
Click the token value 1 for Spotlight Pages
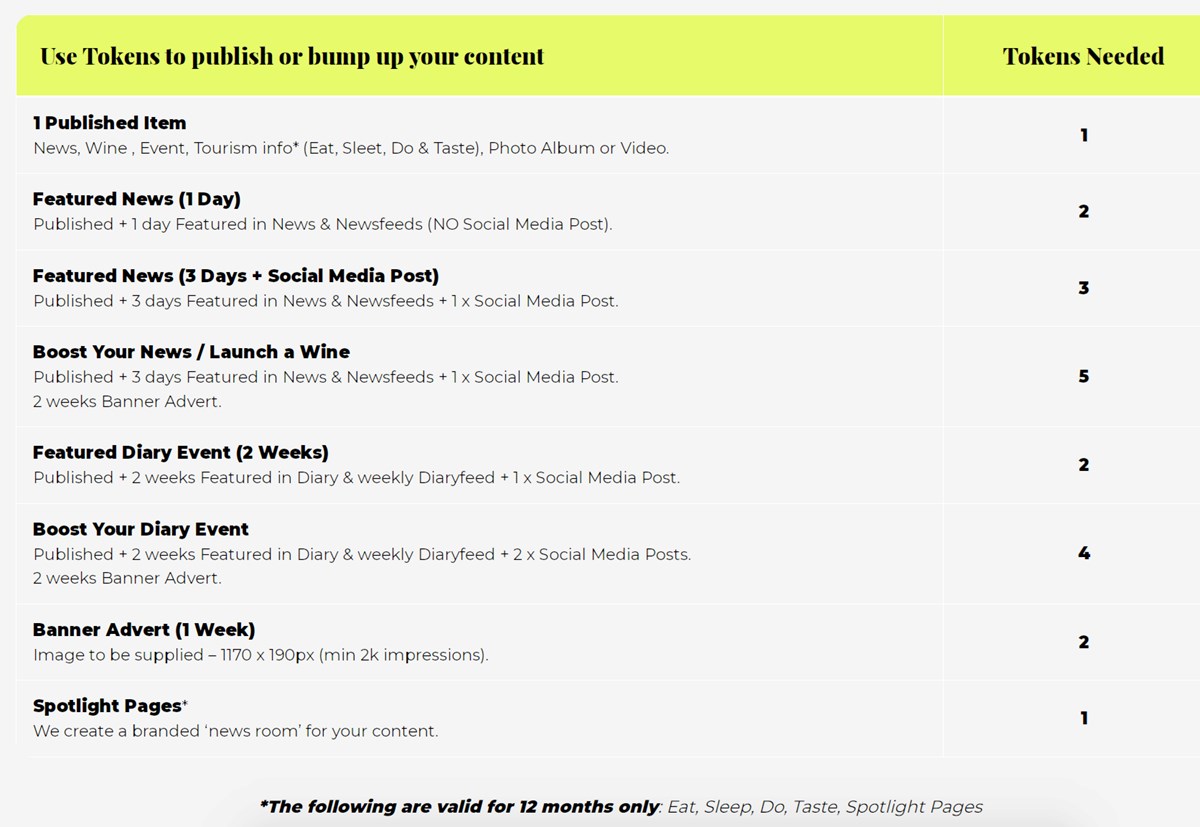click(x=1083, y=718)
